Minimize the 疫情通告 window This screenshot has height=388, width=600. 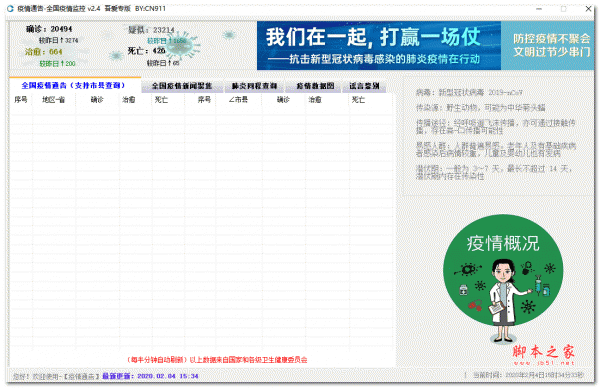tap(539, 8)
